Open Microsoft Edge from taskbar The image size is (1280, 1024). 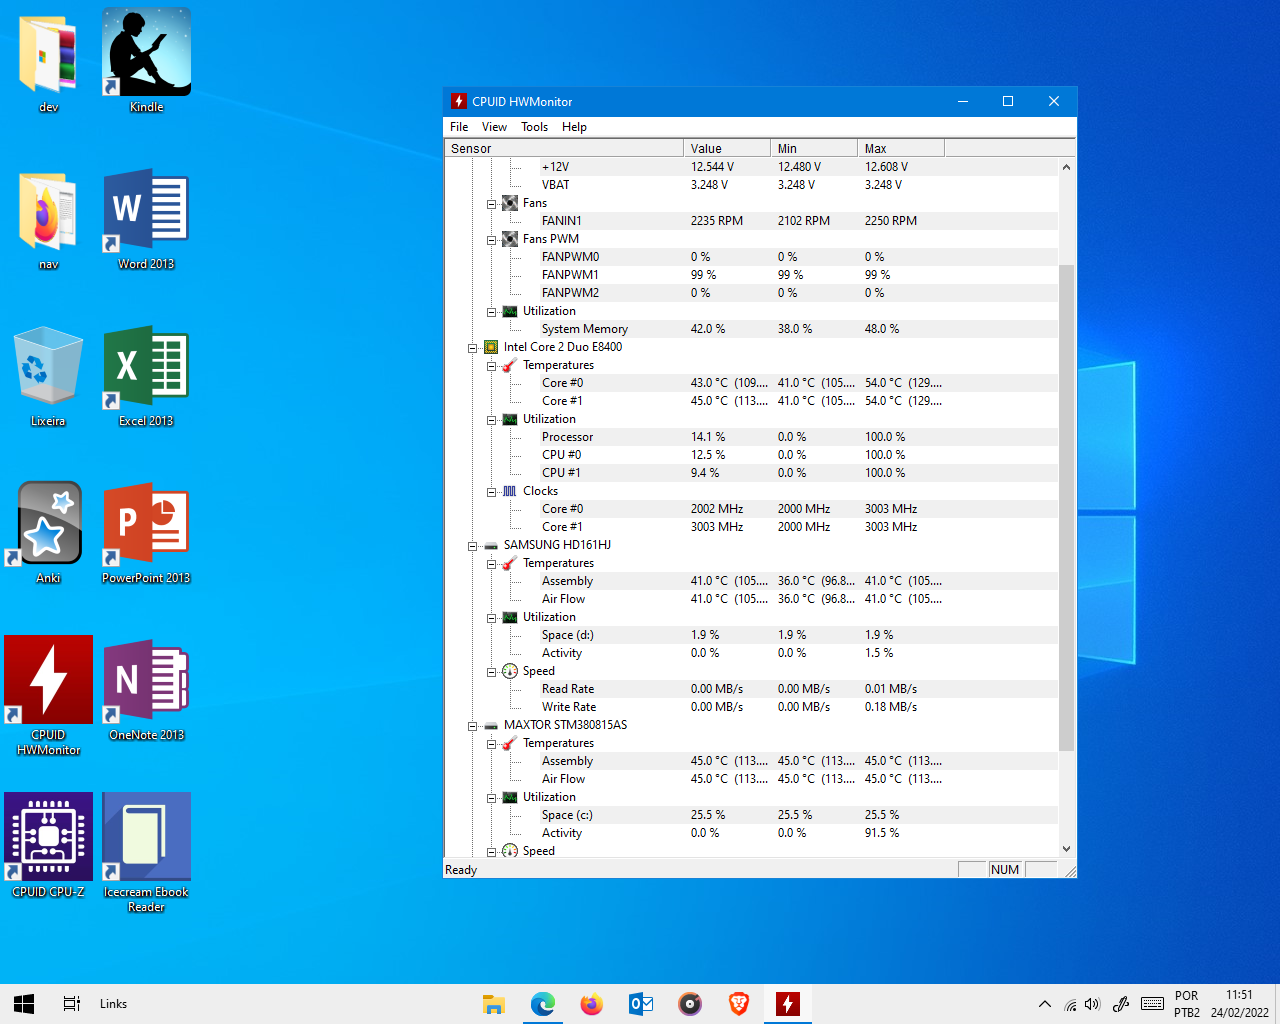pos(543,1004)
